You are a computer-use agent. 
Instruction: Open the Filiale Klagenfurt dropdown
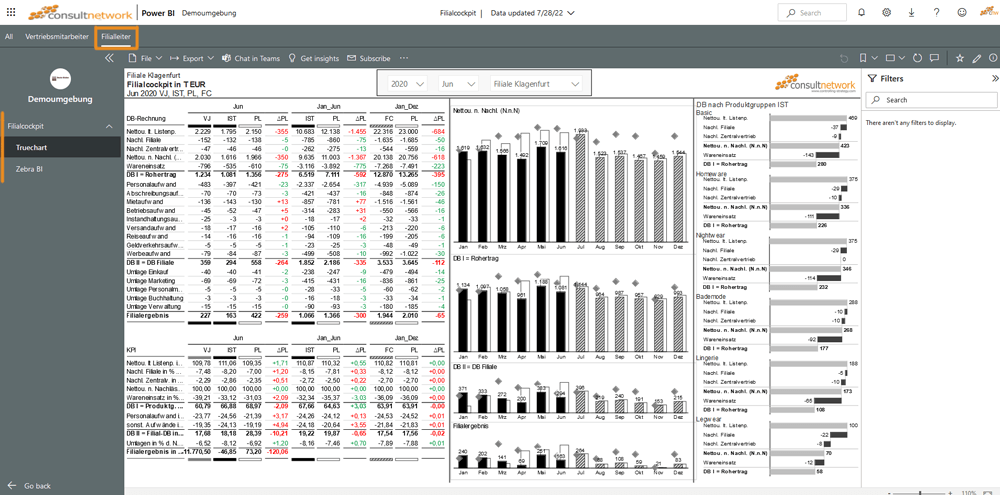pos(536,84)
